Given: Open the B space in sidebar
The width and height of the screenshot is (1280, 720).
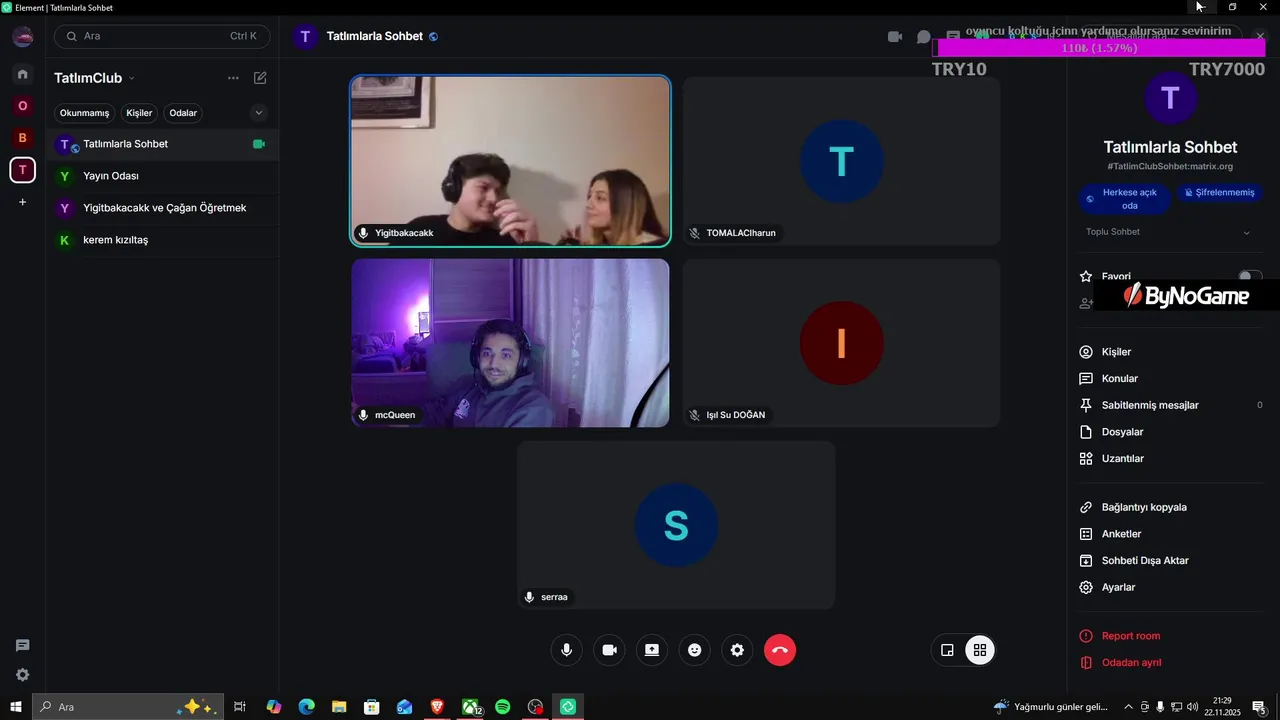Looking at the screenshot, I should pos(22,138).
